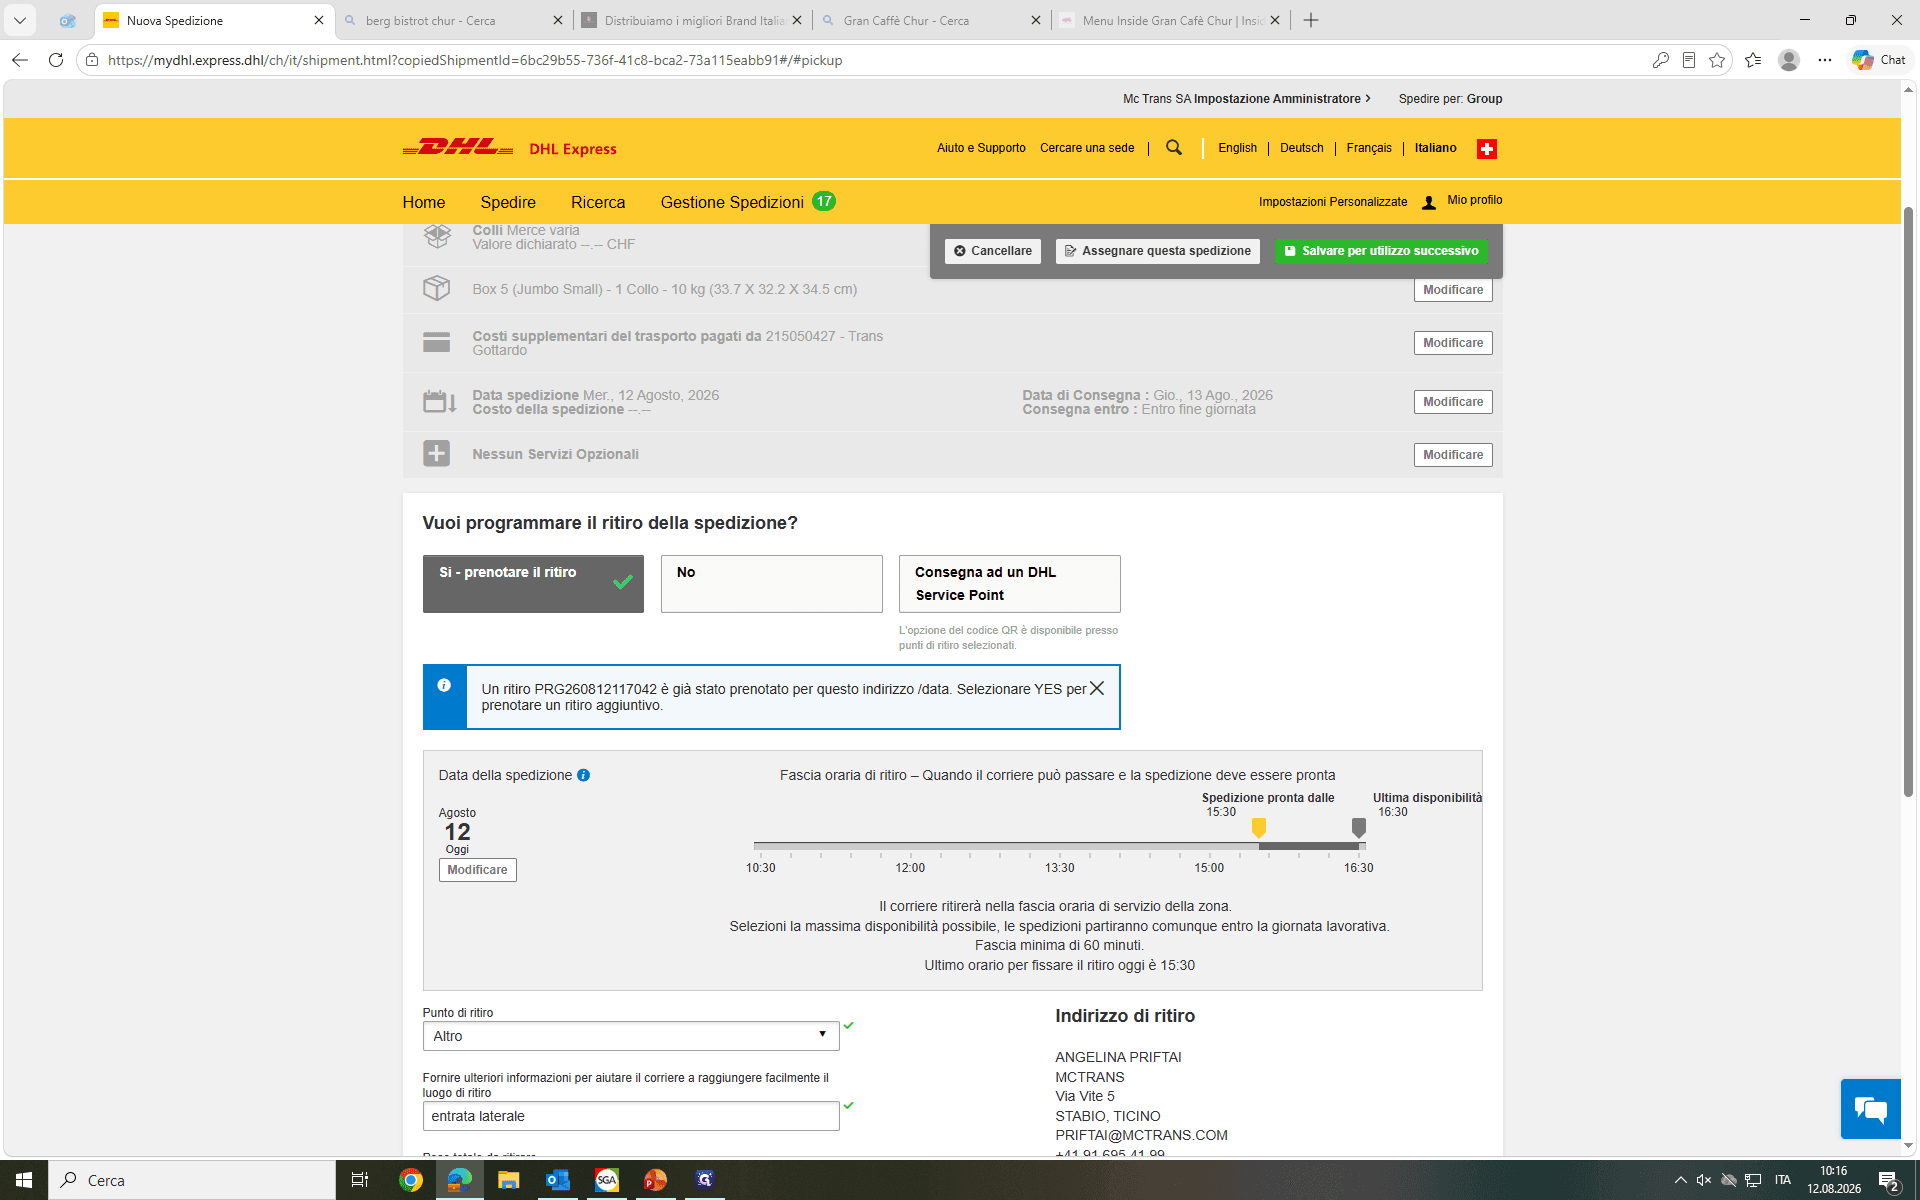Open the browser tab list chevron
Image resolution: width=1920 pixels, height=1200 pixels.
tap(19, 20)
